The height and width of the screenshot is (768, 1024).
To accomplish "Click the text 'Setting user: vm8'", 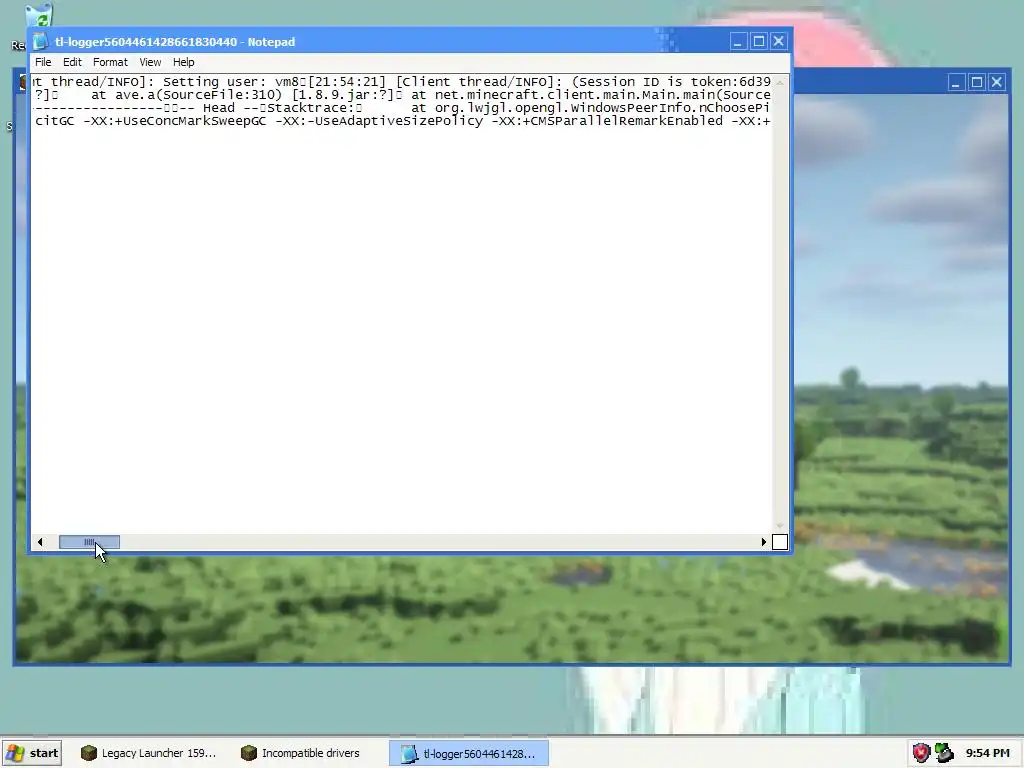I will tap(231, 82).
